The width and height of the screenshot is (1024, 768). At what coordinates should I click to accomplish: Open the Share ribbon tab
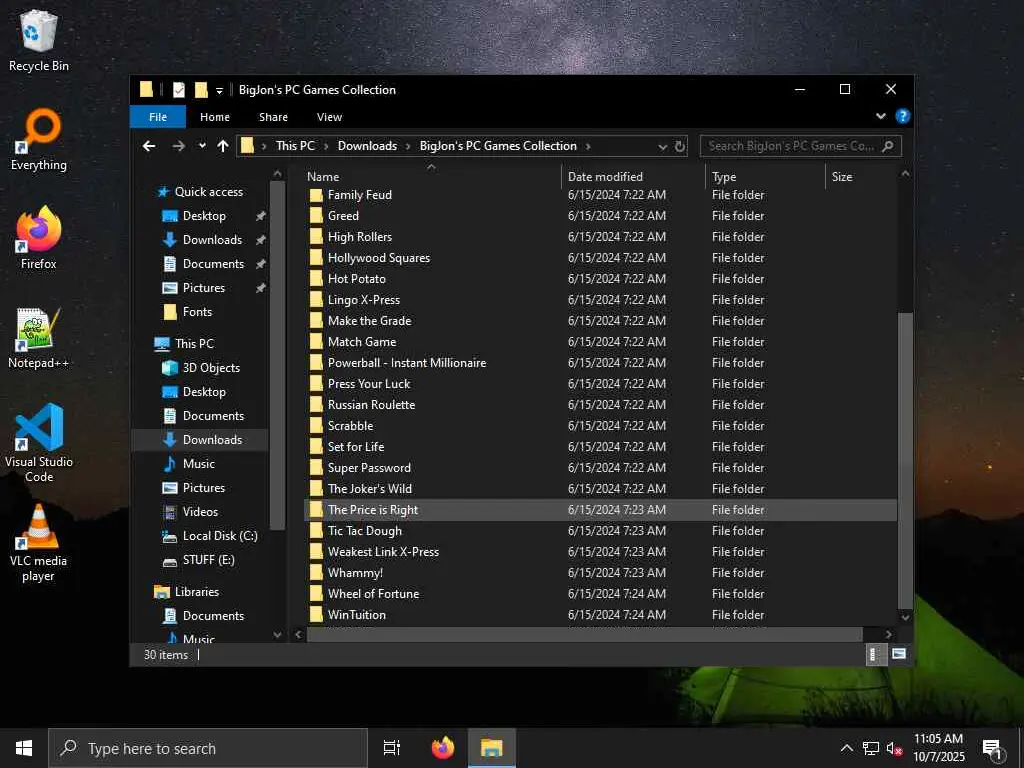coord(273,117)
